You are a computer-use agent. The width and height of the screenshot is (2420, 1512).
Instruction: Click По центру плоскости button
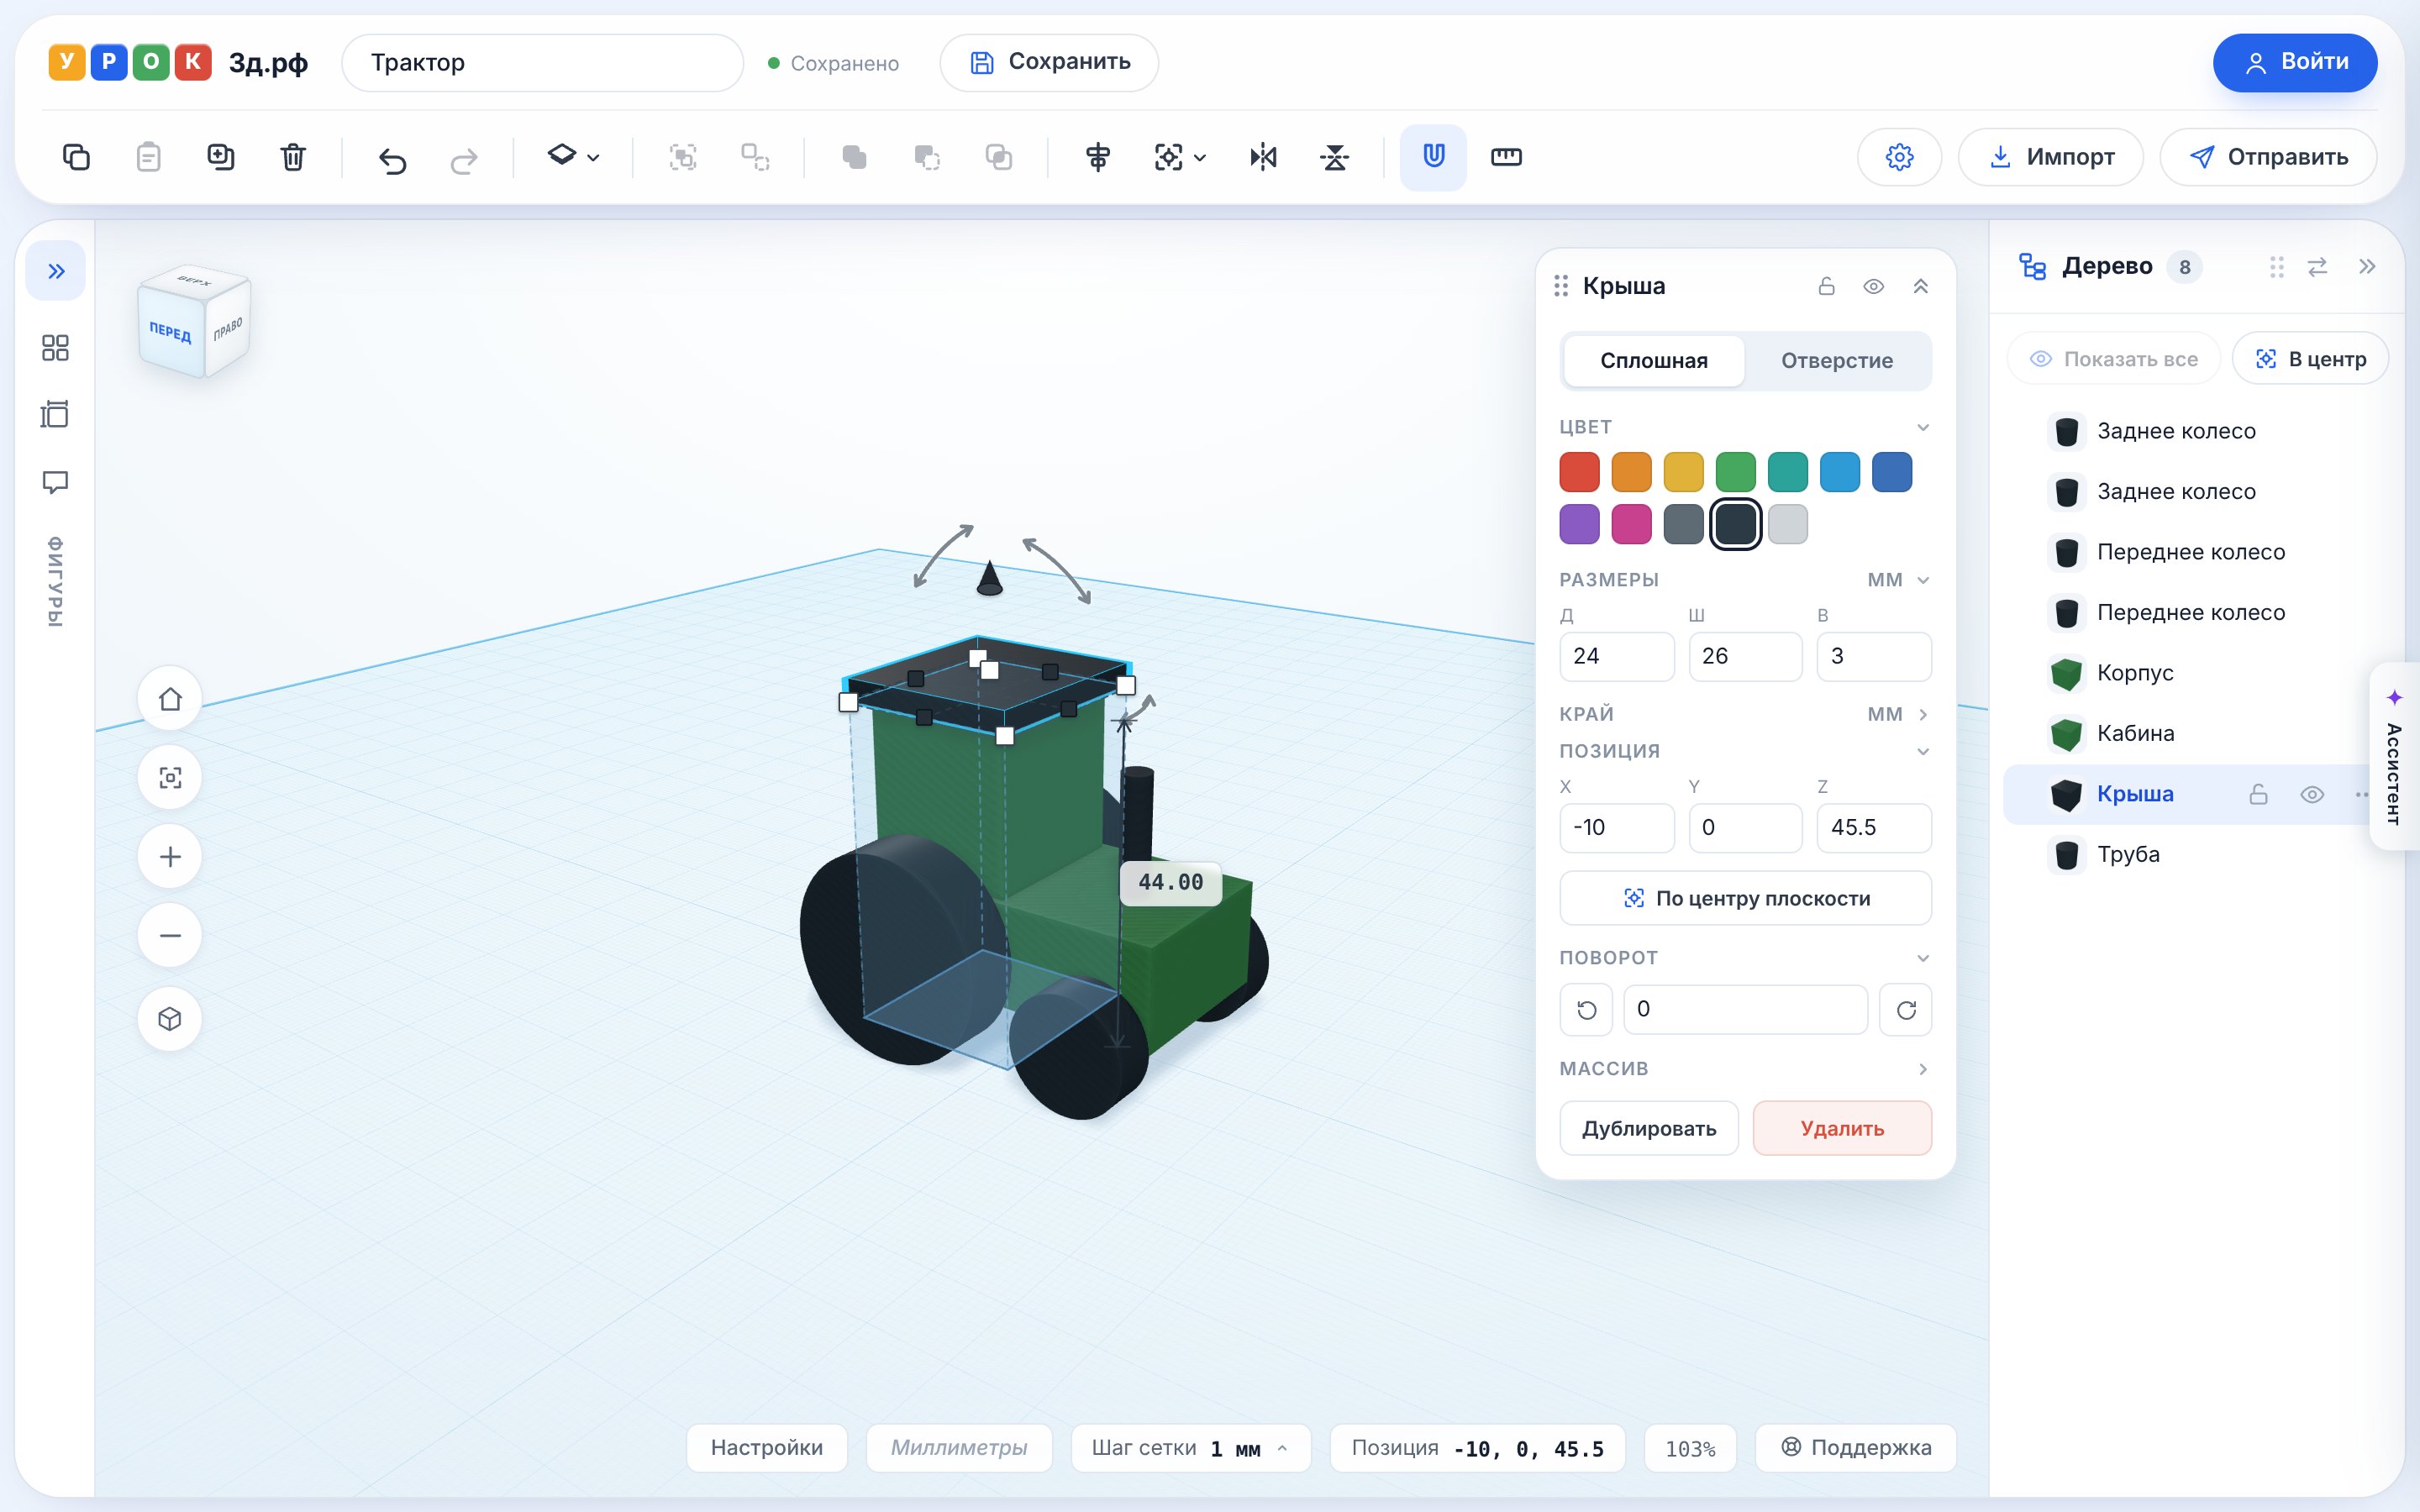pyautogui.click(x=1745, y=899)
